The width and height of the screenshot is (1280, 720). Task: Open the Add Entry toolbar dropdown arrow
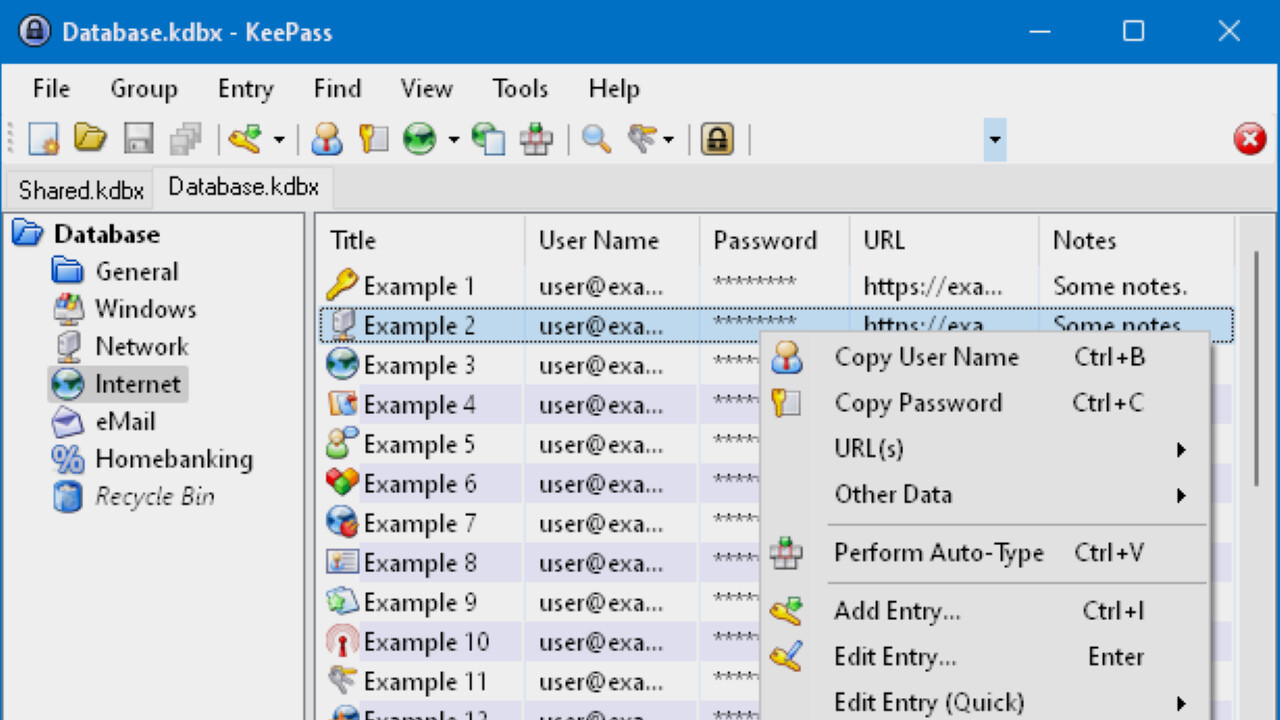(279, 139)
